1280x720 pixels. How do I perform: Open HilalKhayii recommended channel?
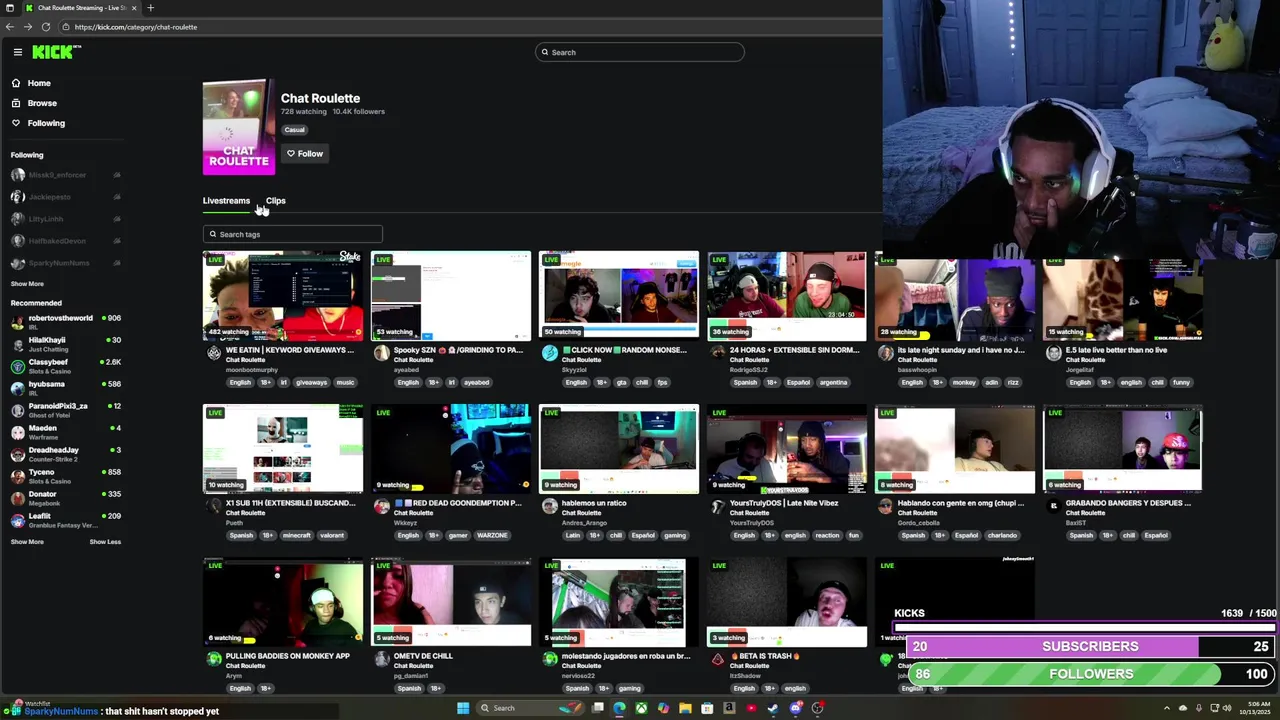click(x=66, y=344)
